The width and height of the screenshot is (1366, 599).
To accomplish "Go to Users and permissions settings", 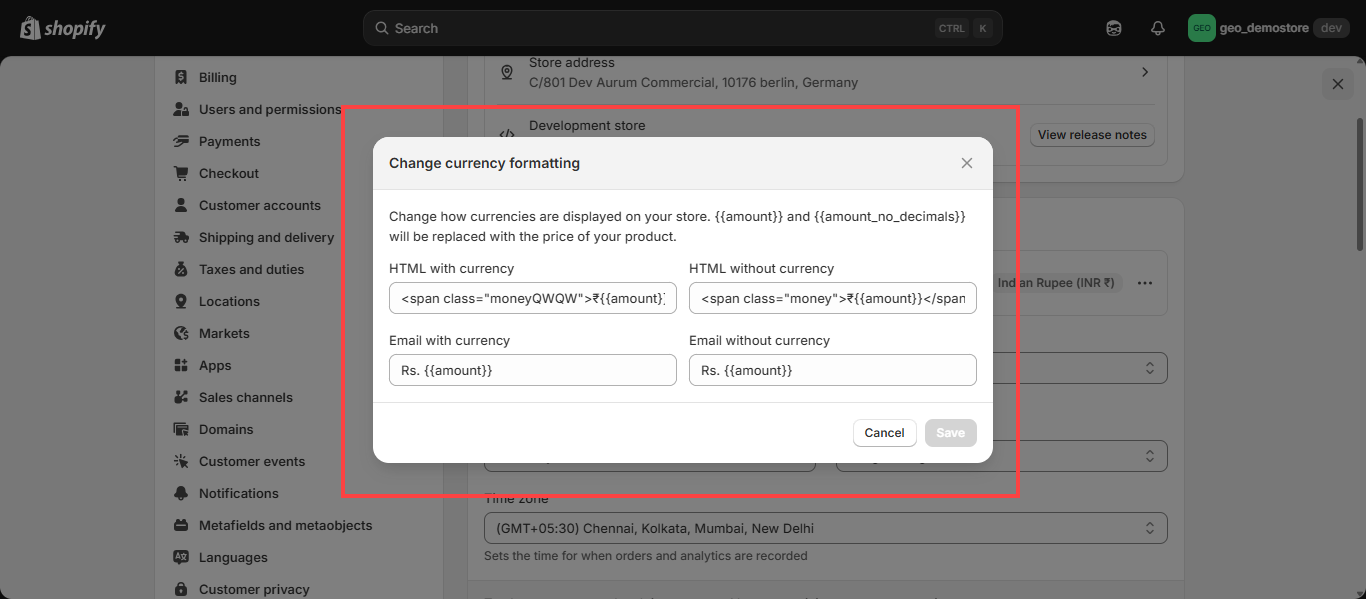I will (269, 109).
